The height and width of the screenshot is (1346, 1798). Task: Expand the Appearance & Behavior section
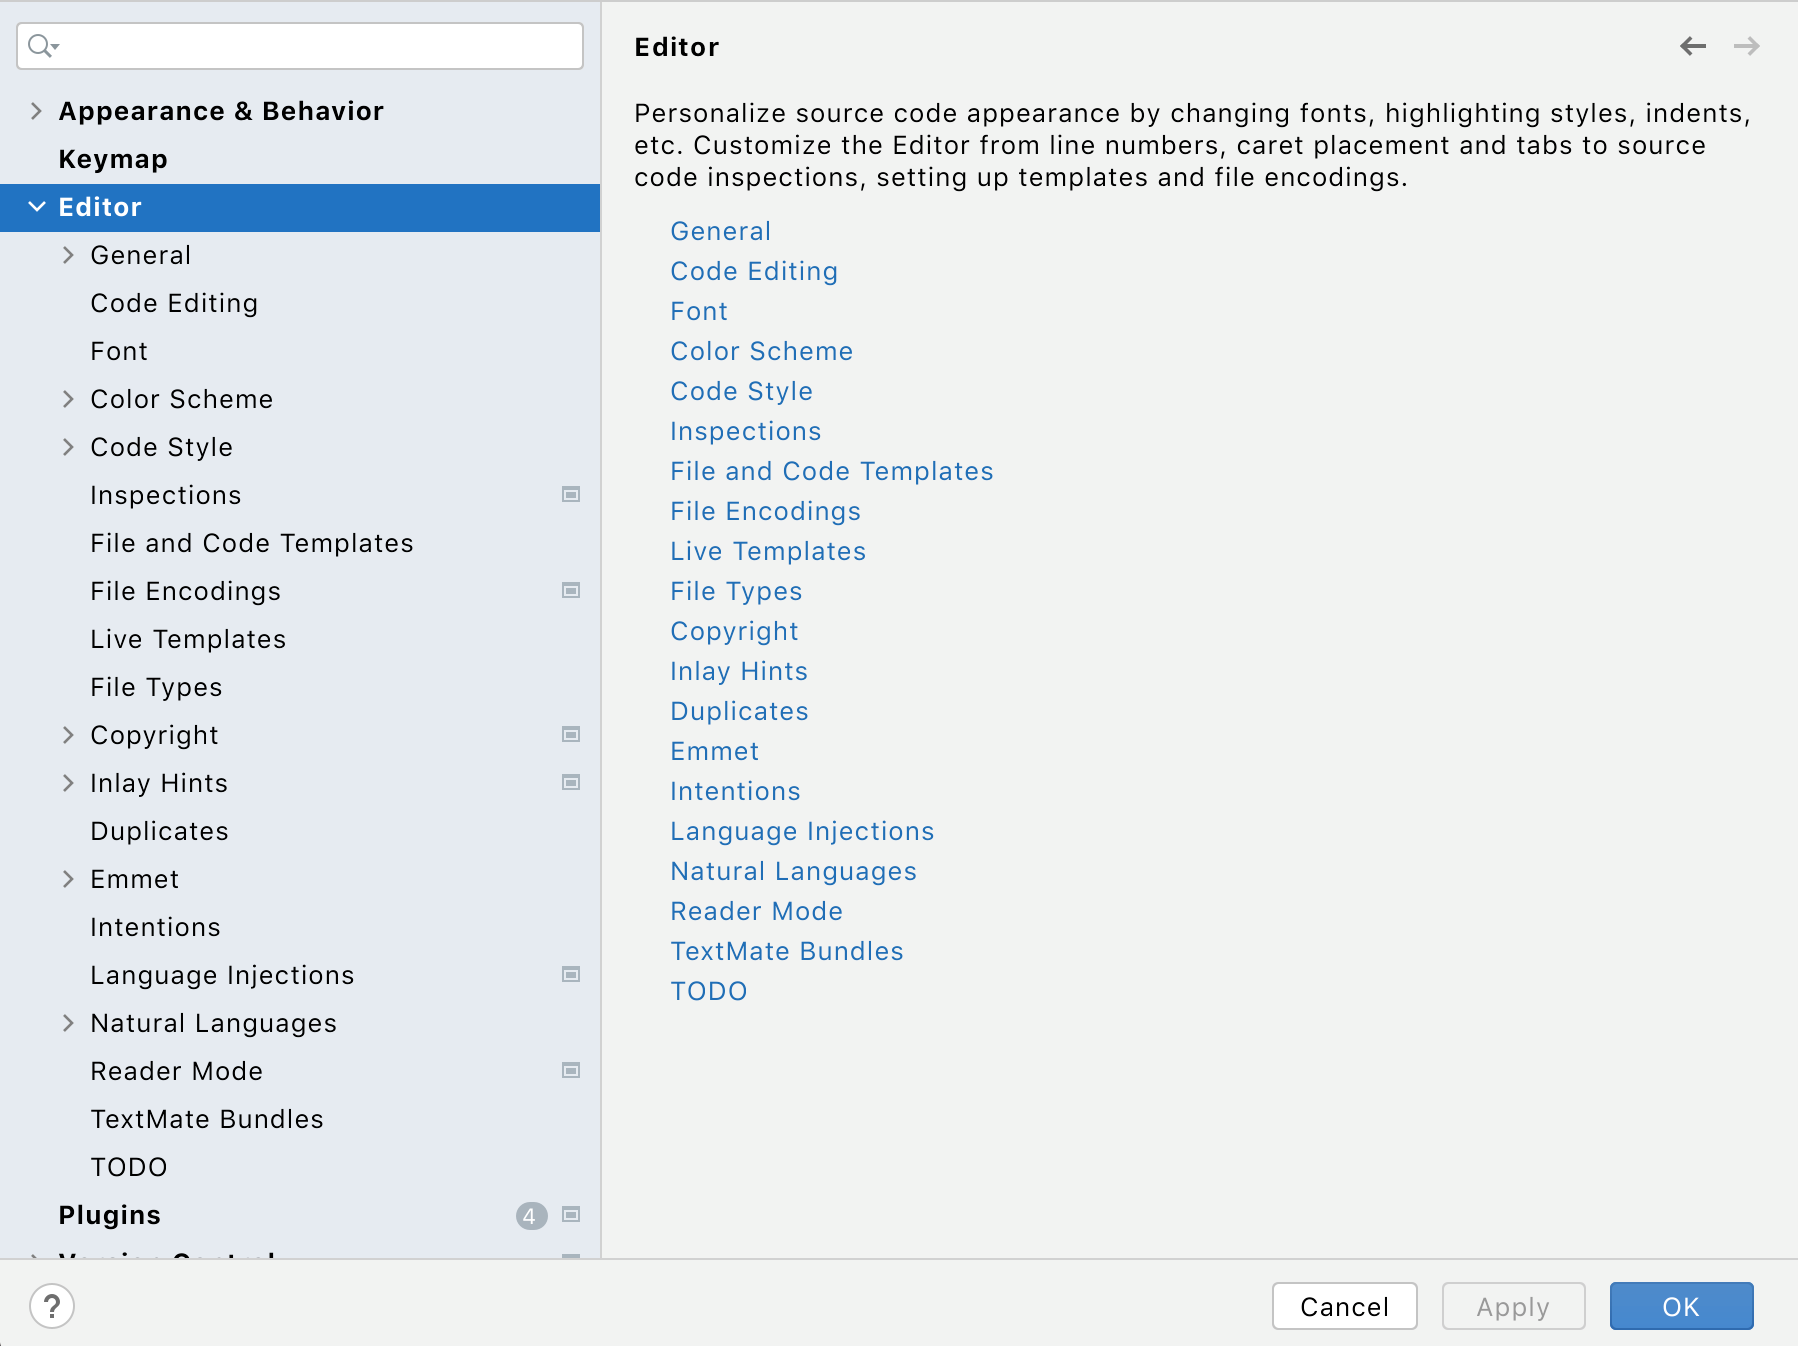pyautogui.click(x=36, y=111)
